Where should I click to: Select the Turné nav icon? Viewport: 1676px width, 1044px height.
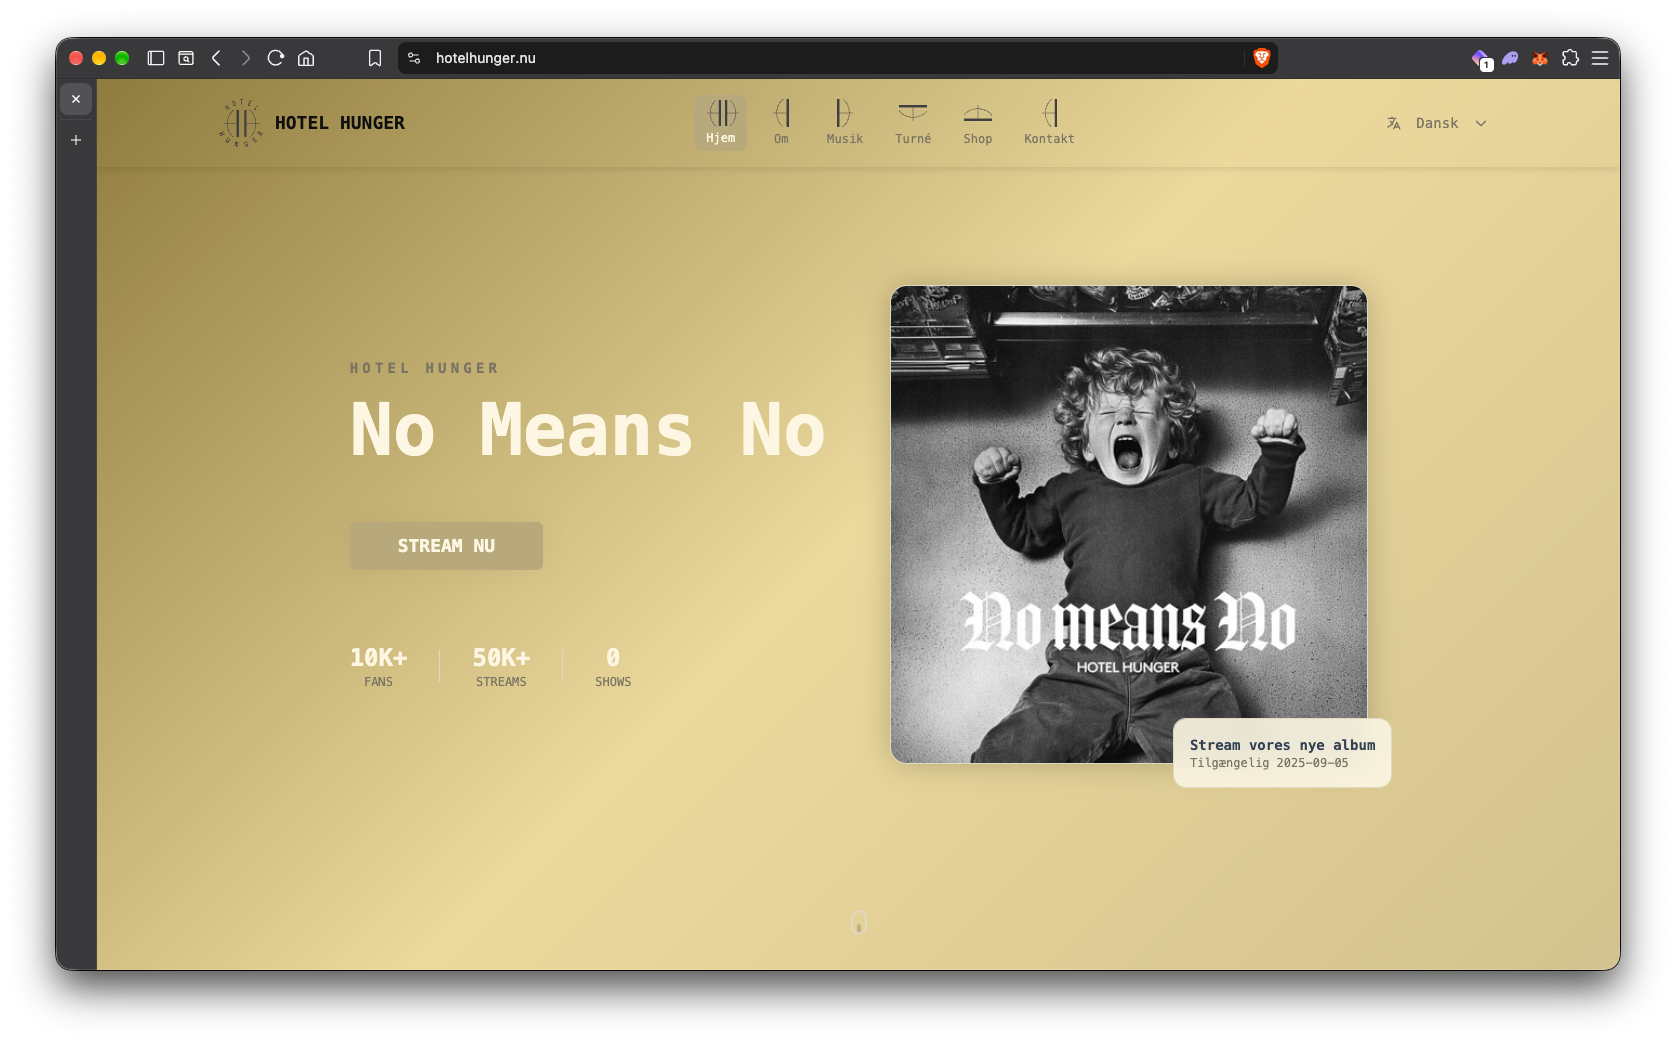[x=913, y=112]
